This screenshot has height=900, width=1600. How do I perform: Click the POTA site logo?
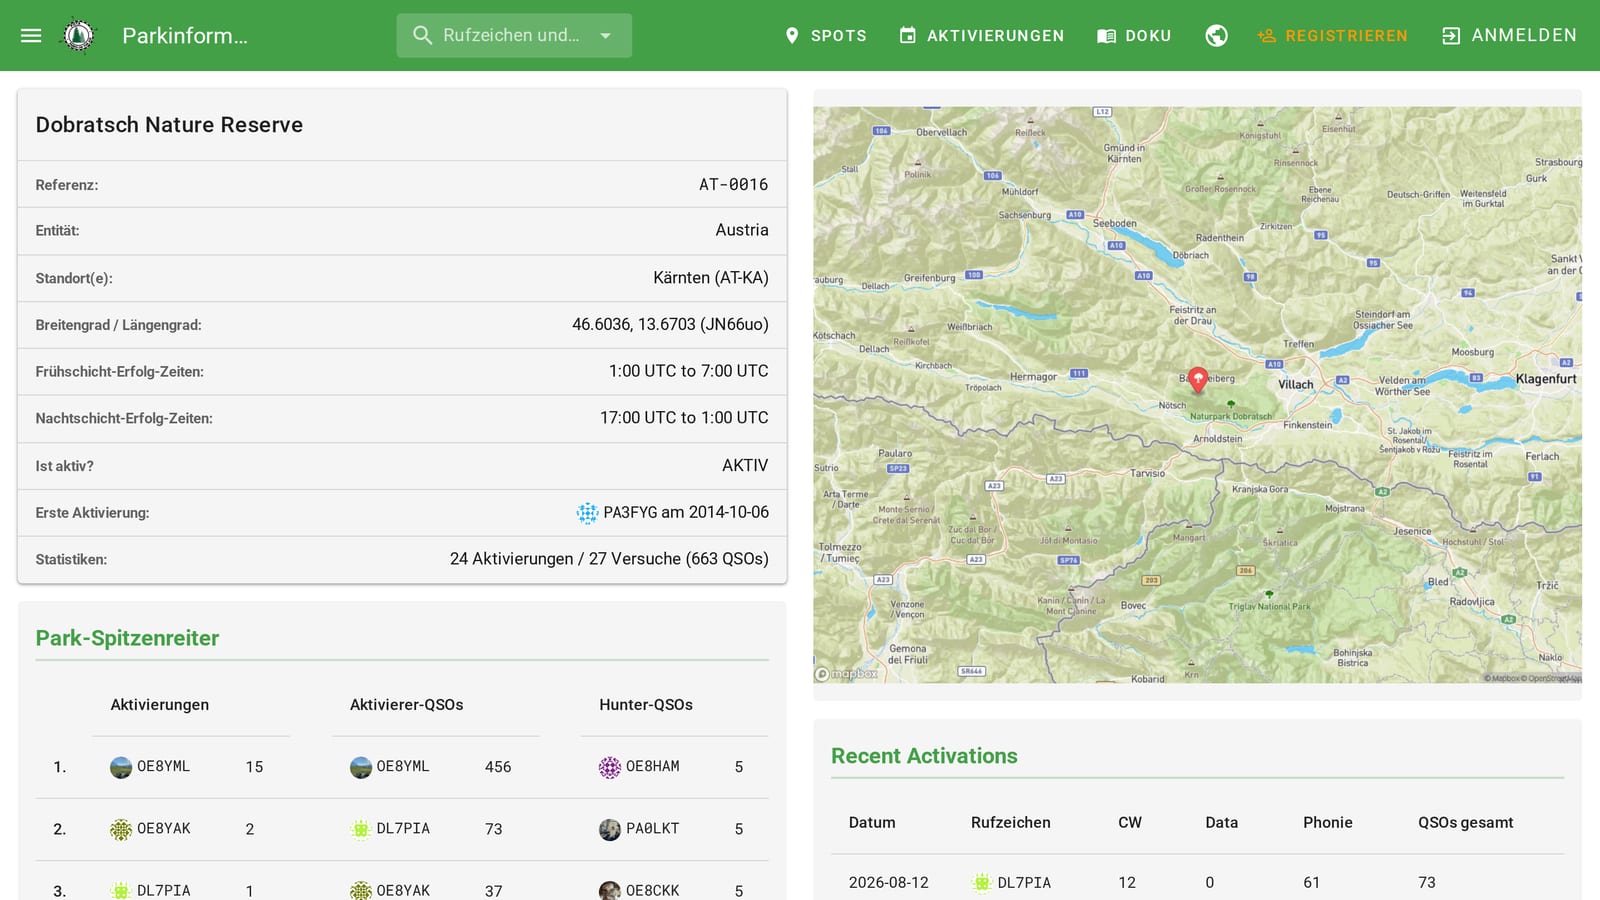[x=79, y=35]
